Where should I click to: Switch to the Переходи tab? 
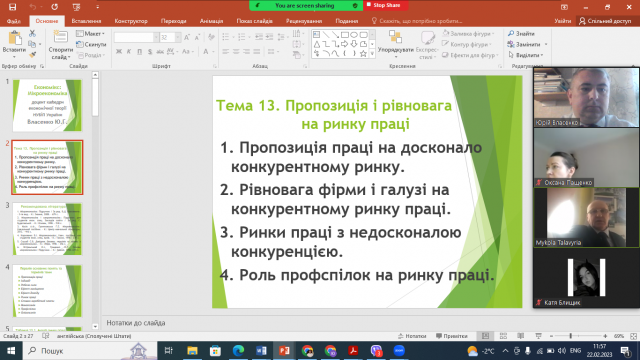pos(173,21)
